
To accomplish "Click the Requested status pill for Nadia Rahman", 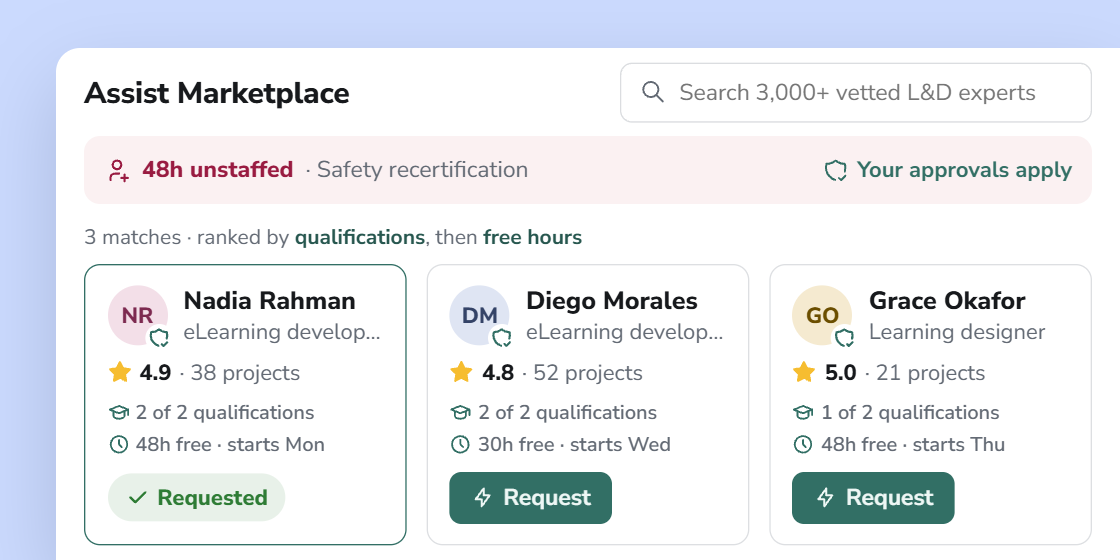I will [x=196, y=497].
